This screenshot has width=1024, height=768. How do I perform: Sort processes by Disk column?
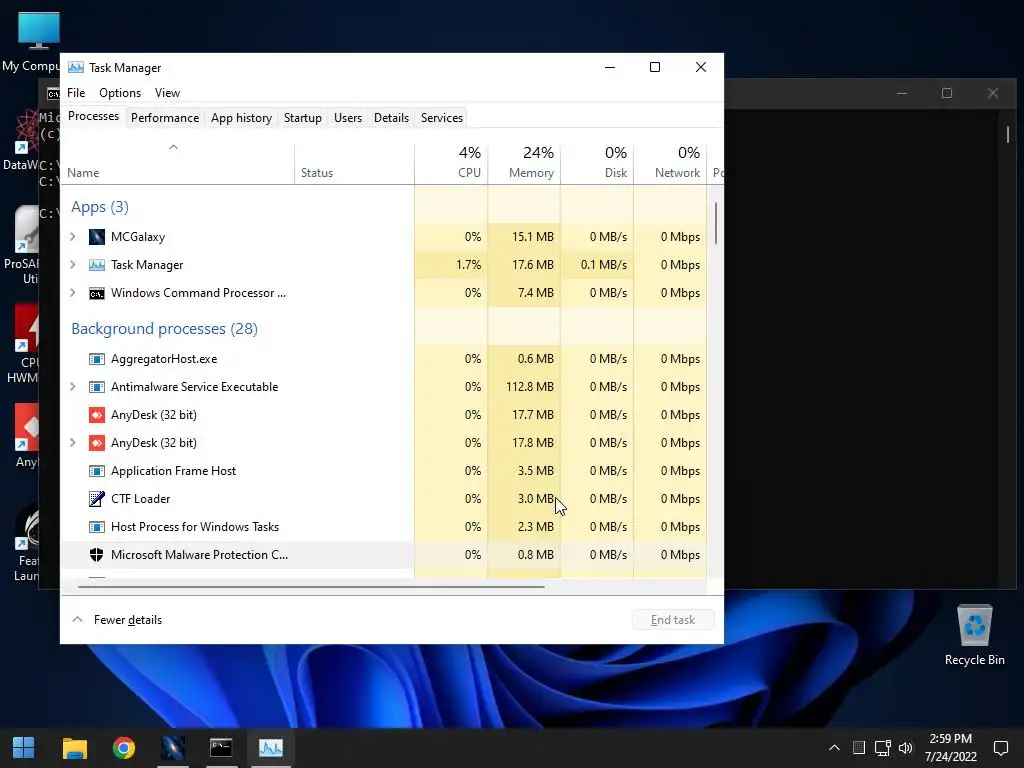(597, 161)
